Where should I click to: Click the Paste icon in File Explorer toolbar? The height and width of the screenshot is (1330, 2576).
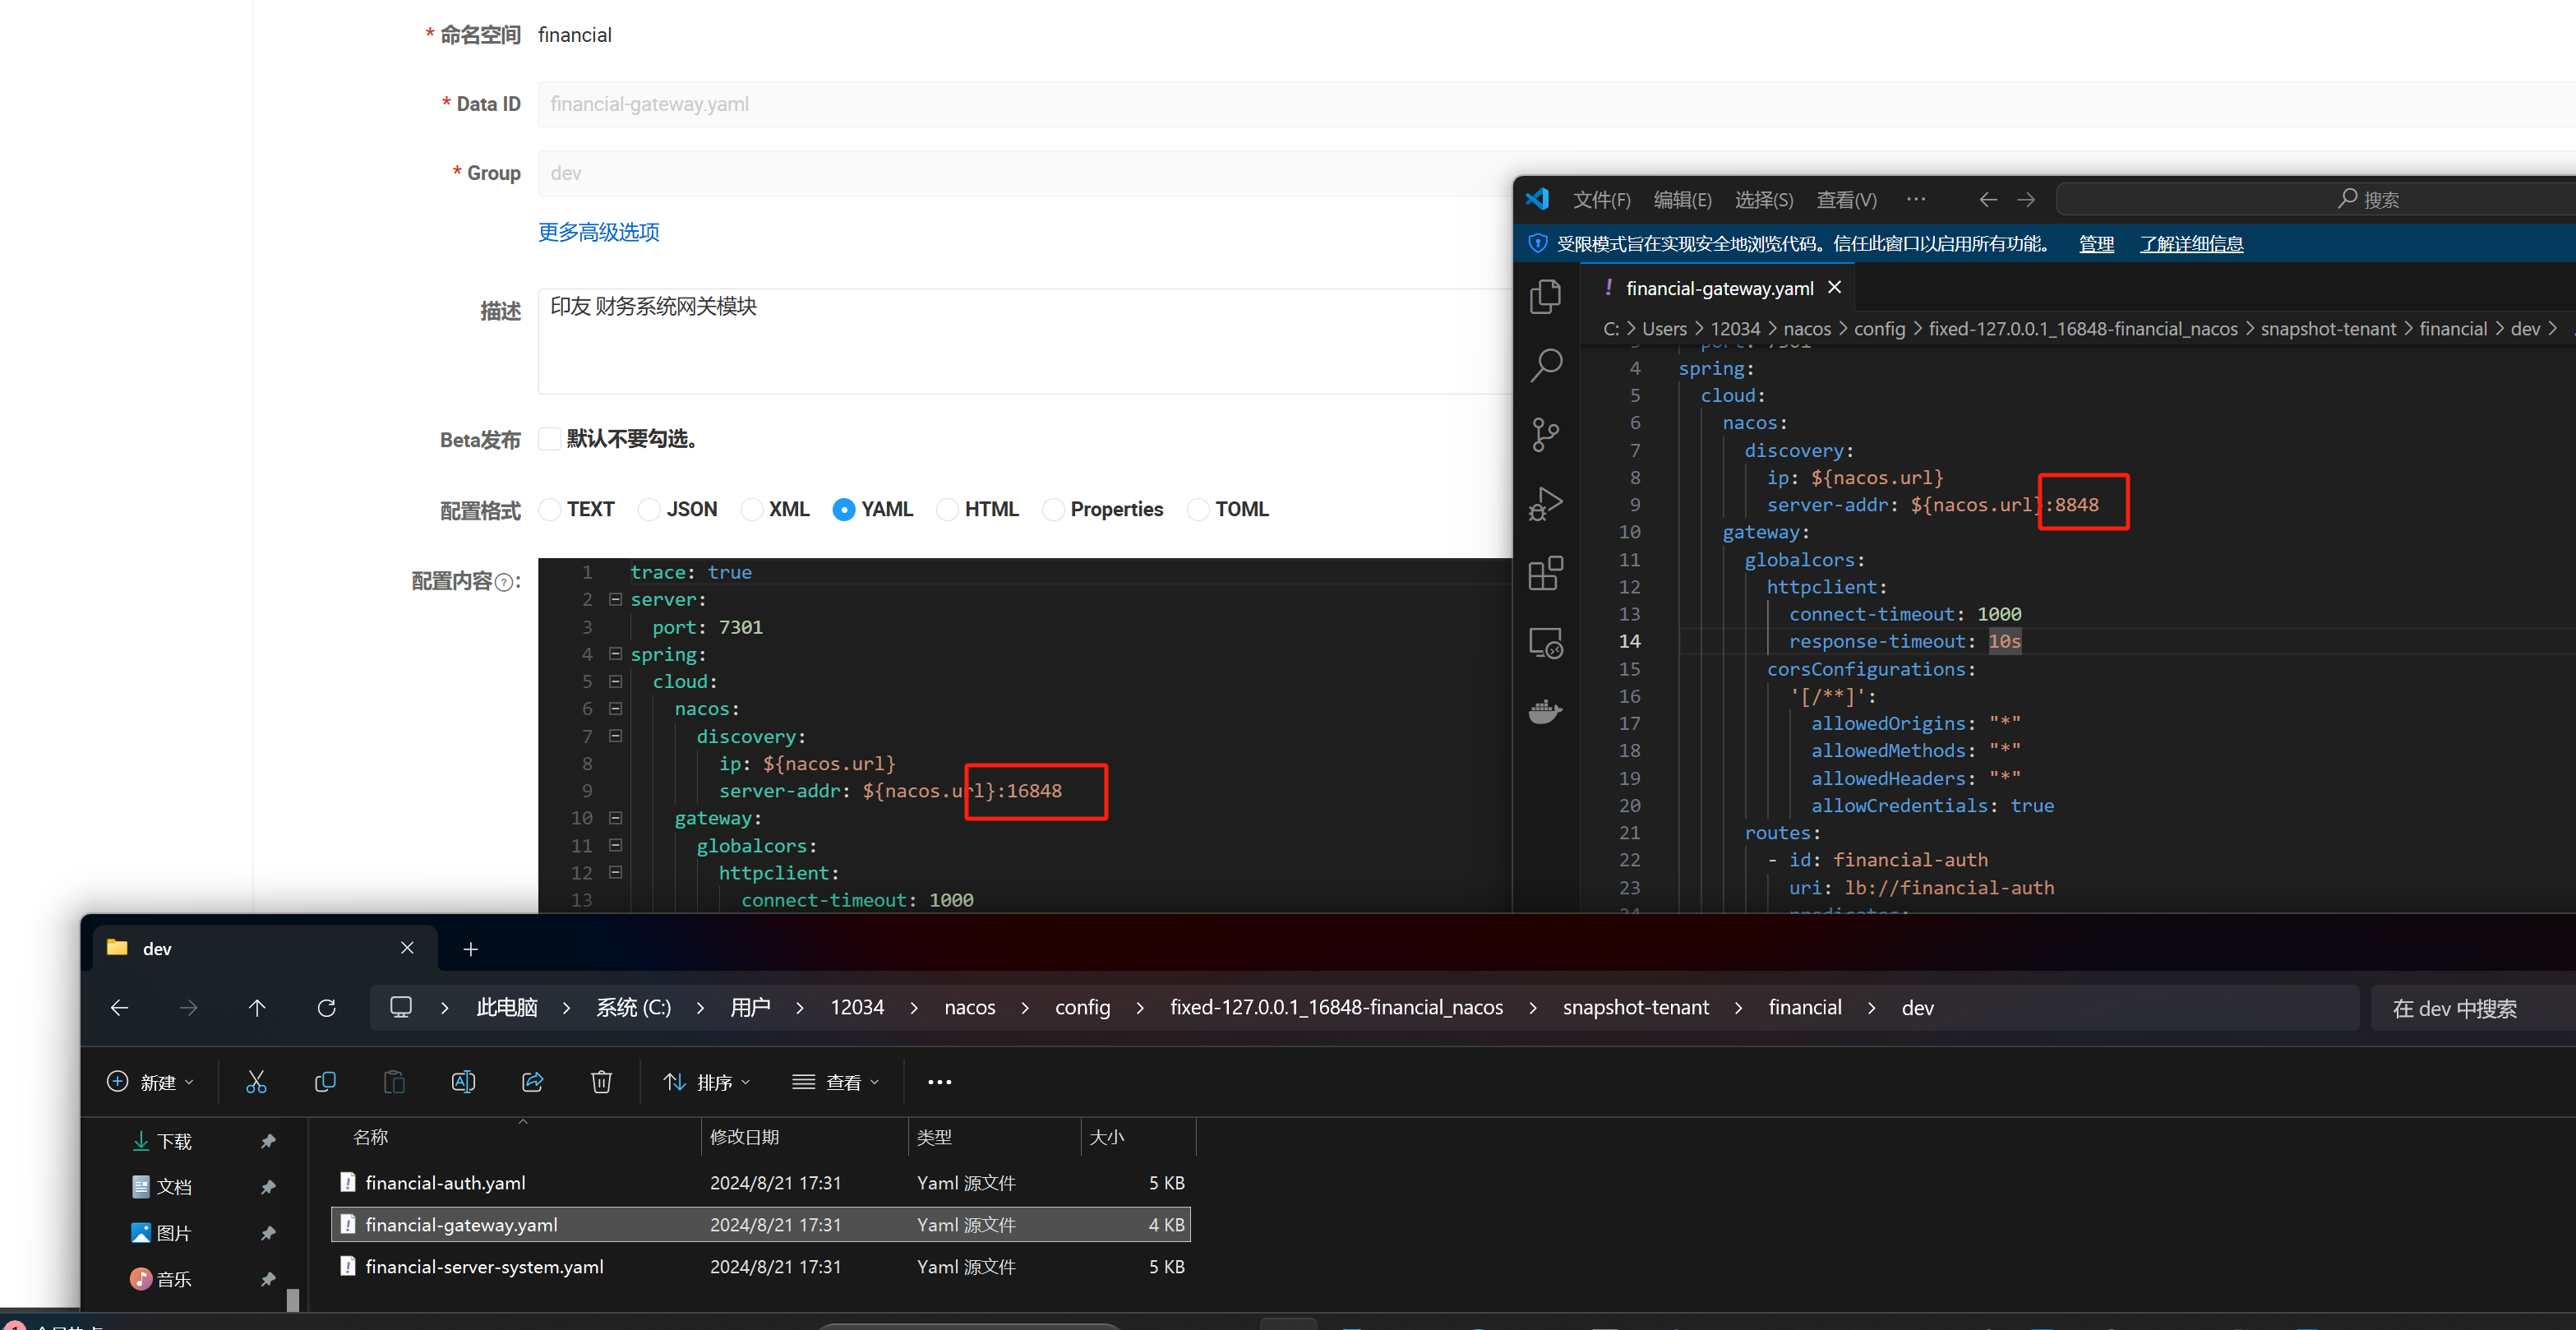tap(394, 1082)
